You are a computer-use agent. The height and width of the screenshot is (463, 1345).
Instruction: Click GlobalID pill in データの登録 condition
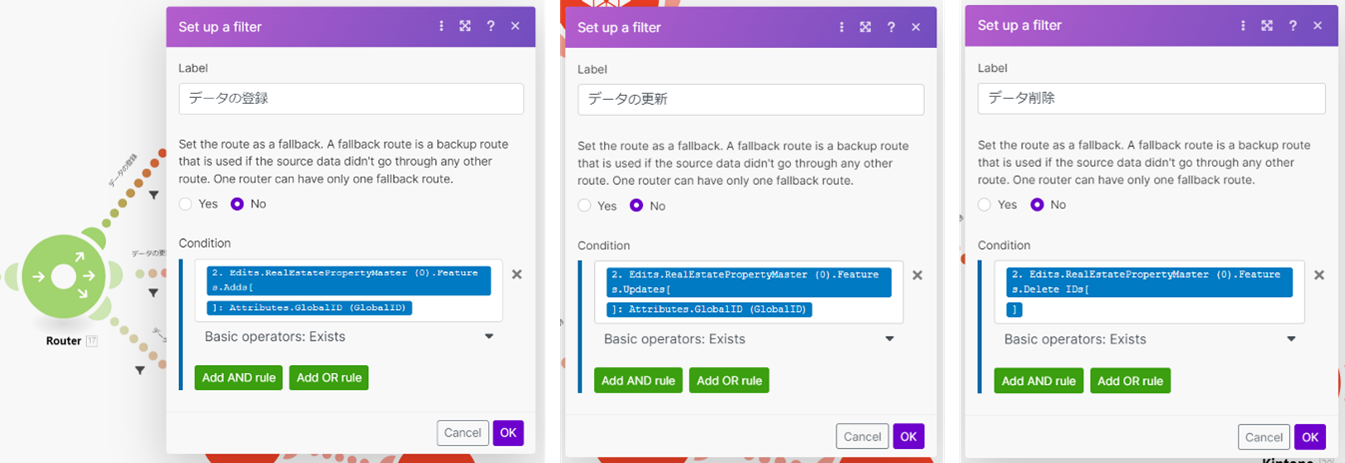(x=310, y=308)
